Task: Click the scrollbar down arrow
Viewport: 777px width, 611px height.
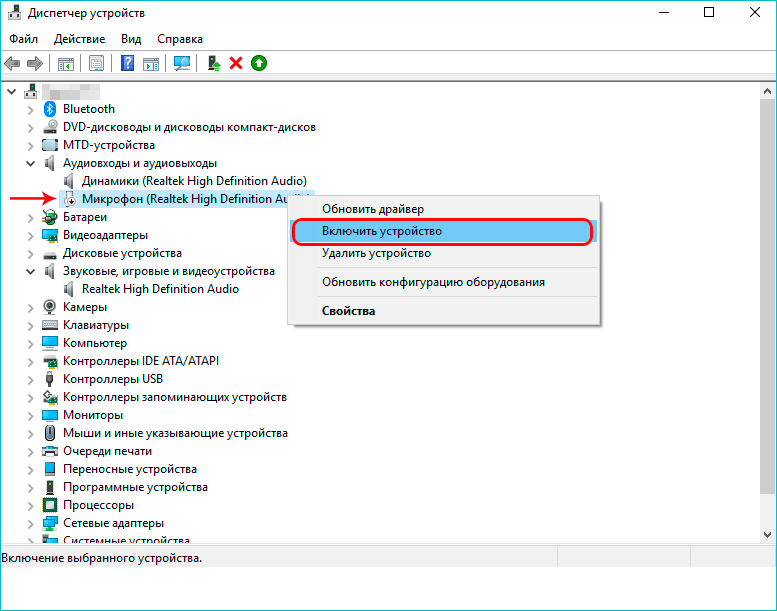Action: pyautogui.click(x=768, y=535)
